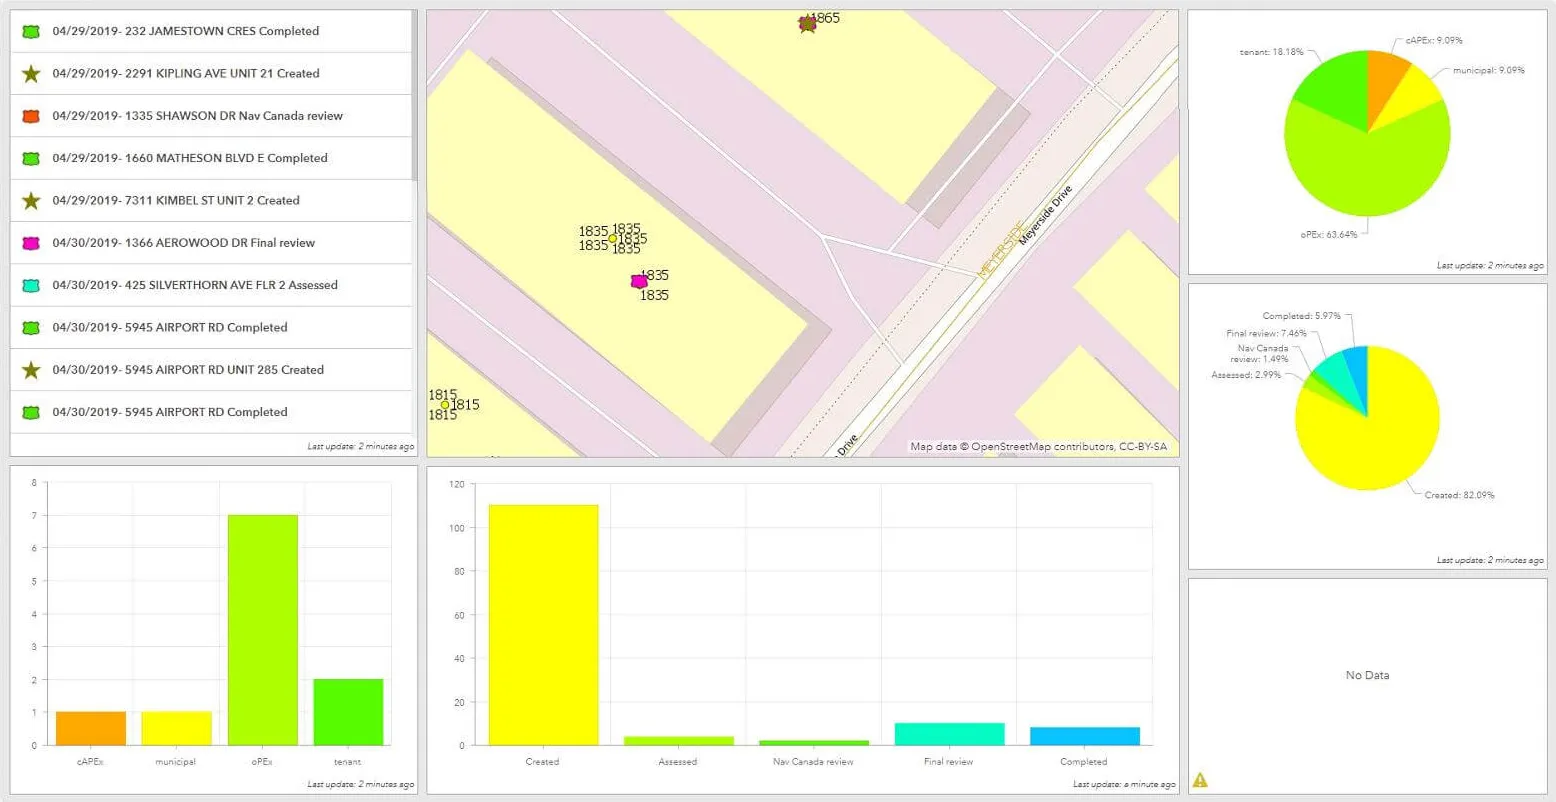The image size is (1556, 802).
Task: Open the OpenStreetMap contributors attribution on the map
Action: coord(1038,447)
